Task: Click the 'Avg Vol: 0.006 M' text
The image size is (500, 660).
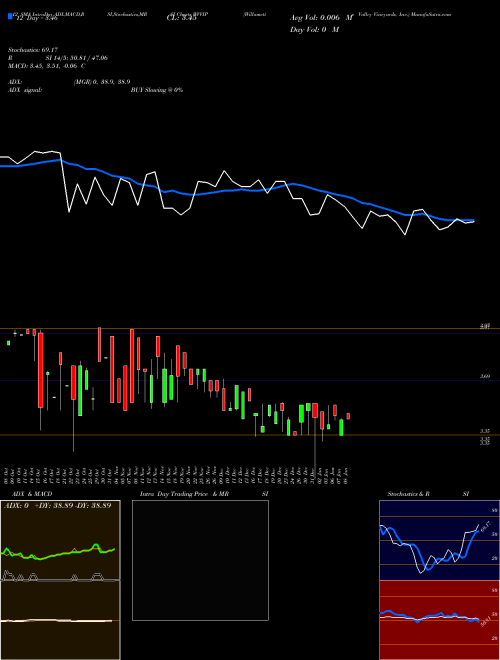Action: click(x=321, y=18)
